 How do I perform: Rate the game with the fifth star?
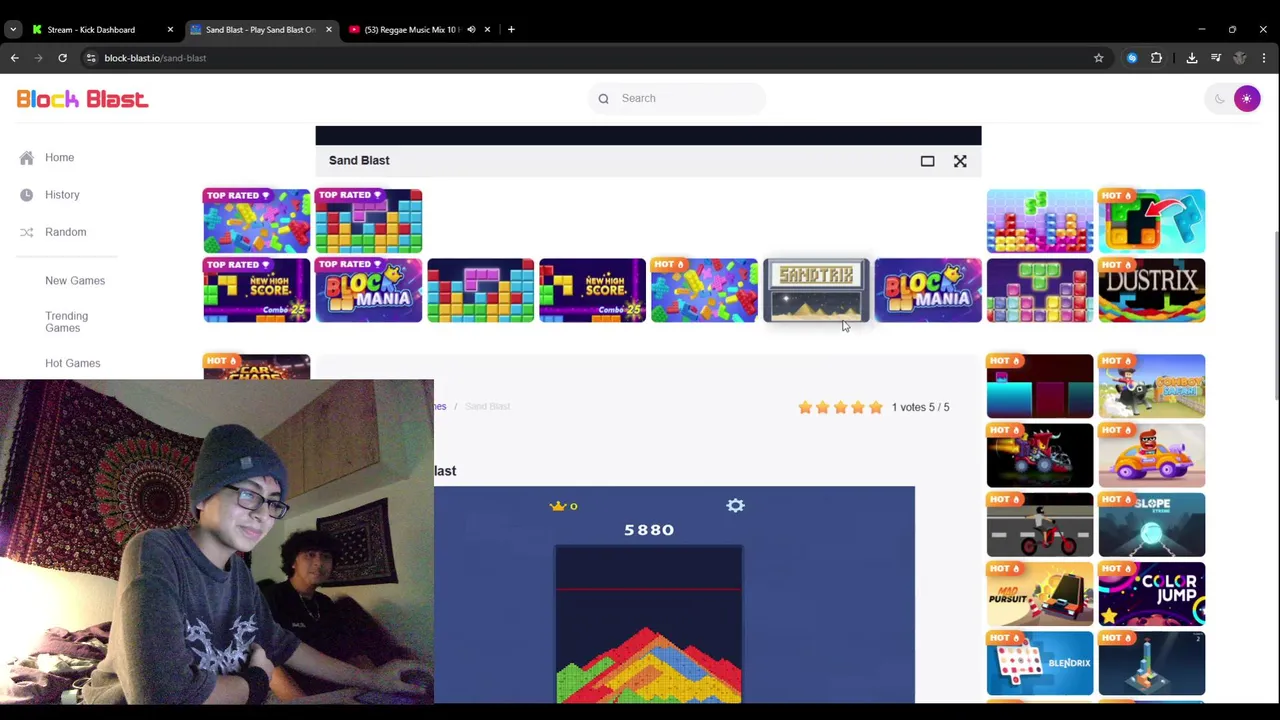(876, 407)
